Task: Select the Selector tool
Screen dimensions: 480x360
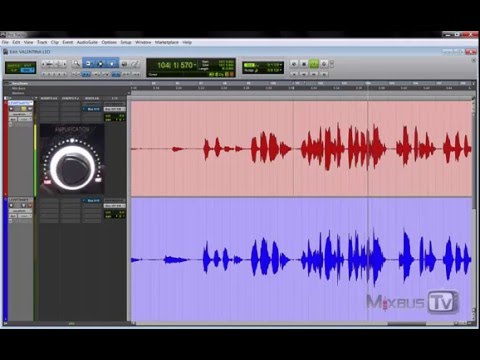Action: pyautogui.click(x=100, y=63)
